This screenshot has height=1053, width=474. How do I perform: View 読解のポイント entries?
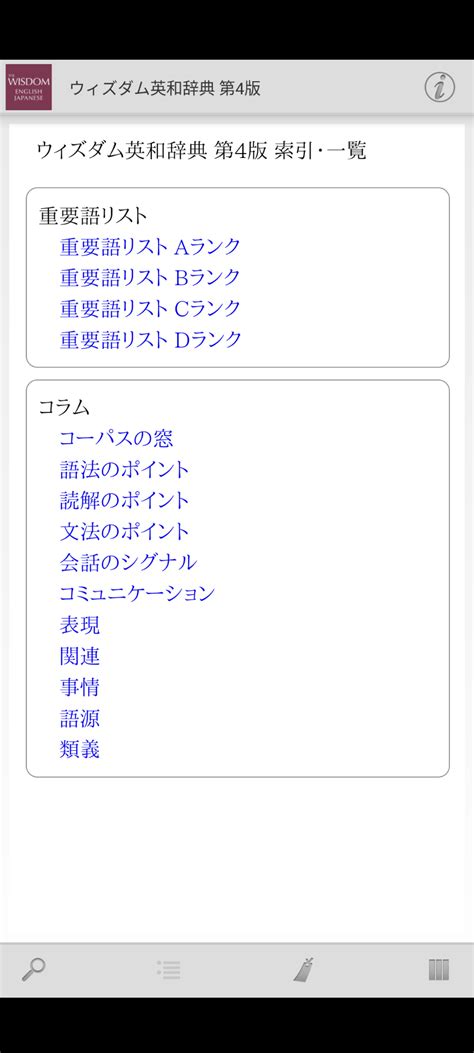pyautogui.click(x=125, y=500)
